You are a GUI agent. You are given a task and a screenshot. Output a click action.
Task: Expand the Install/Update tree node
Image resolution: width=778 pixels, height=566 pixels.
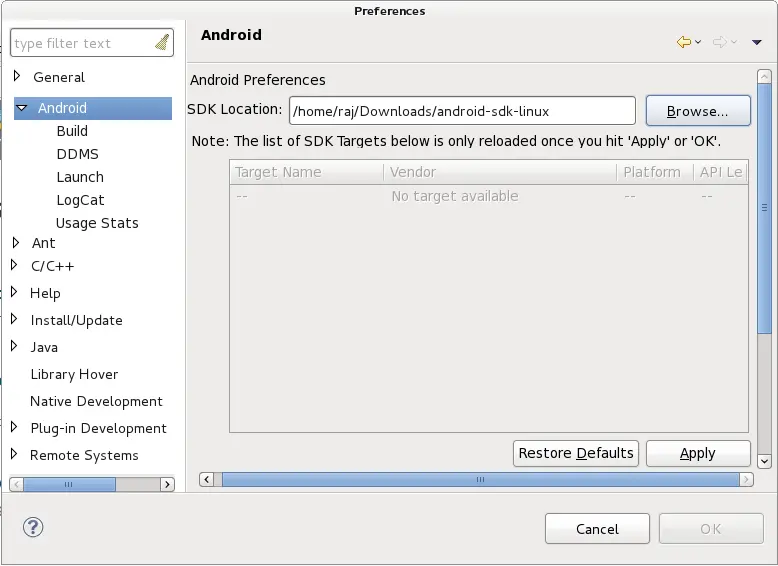[x=14, y=319]
